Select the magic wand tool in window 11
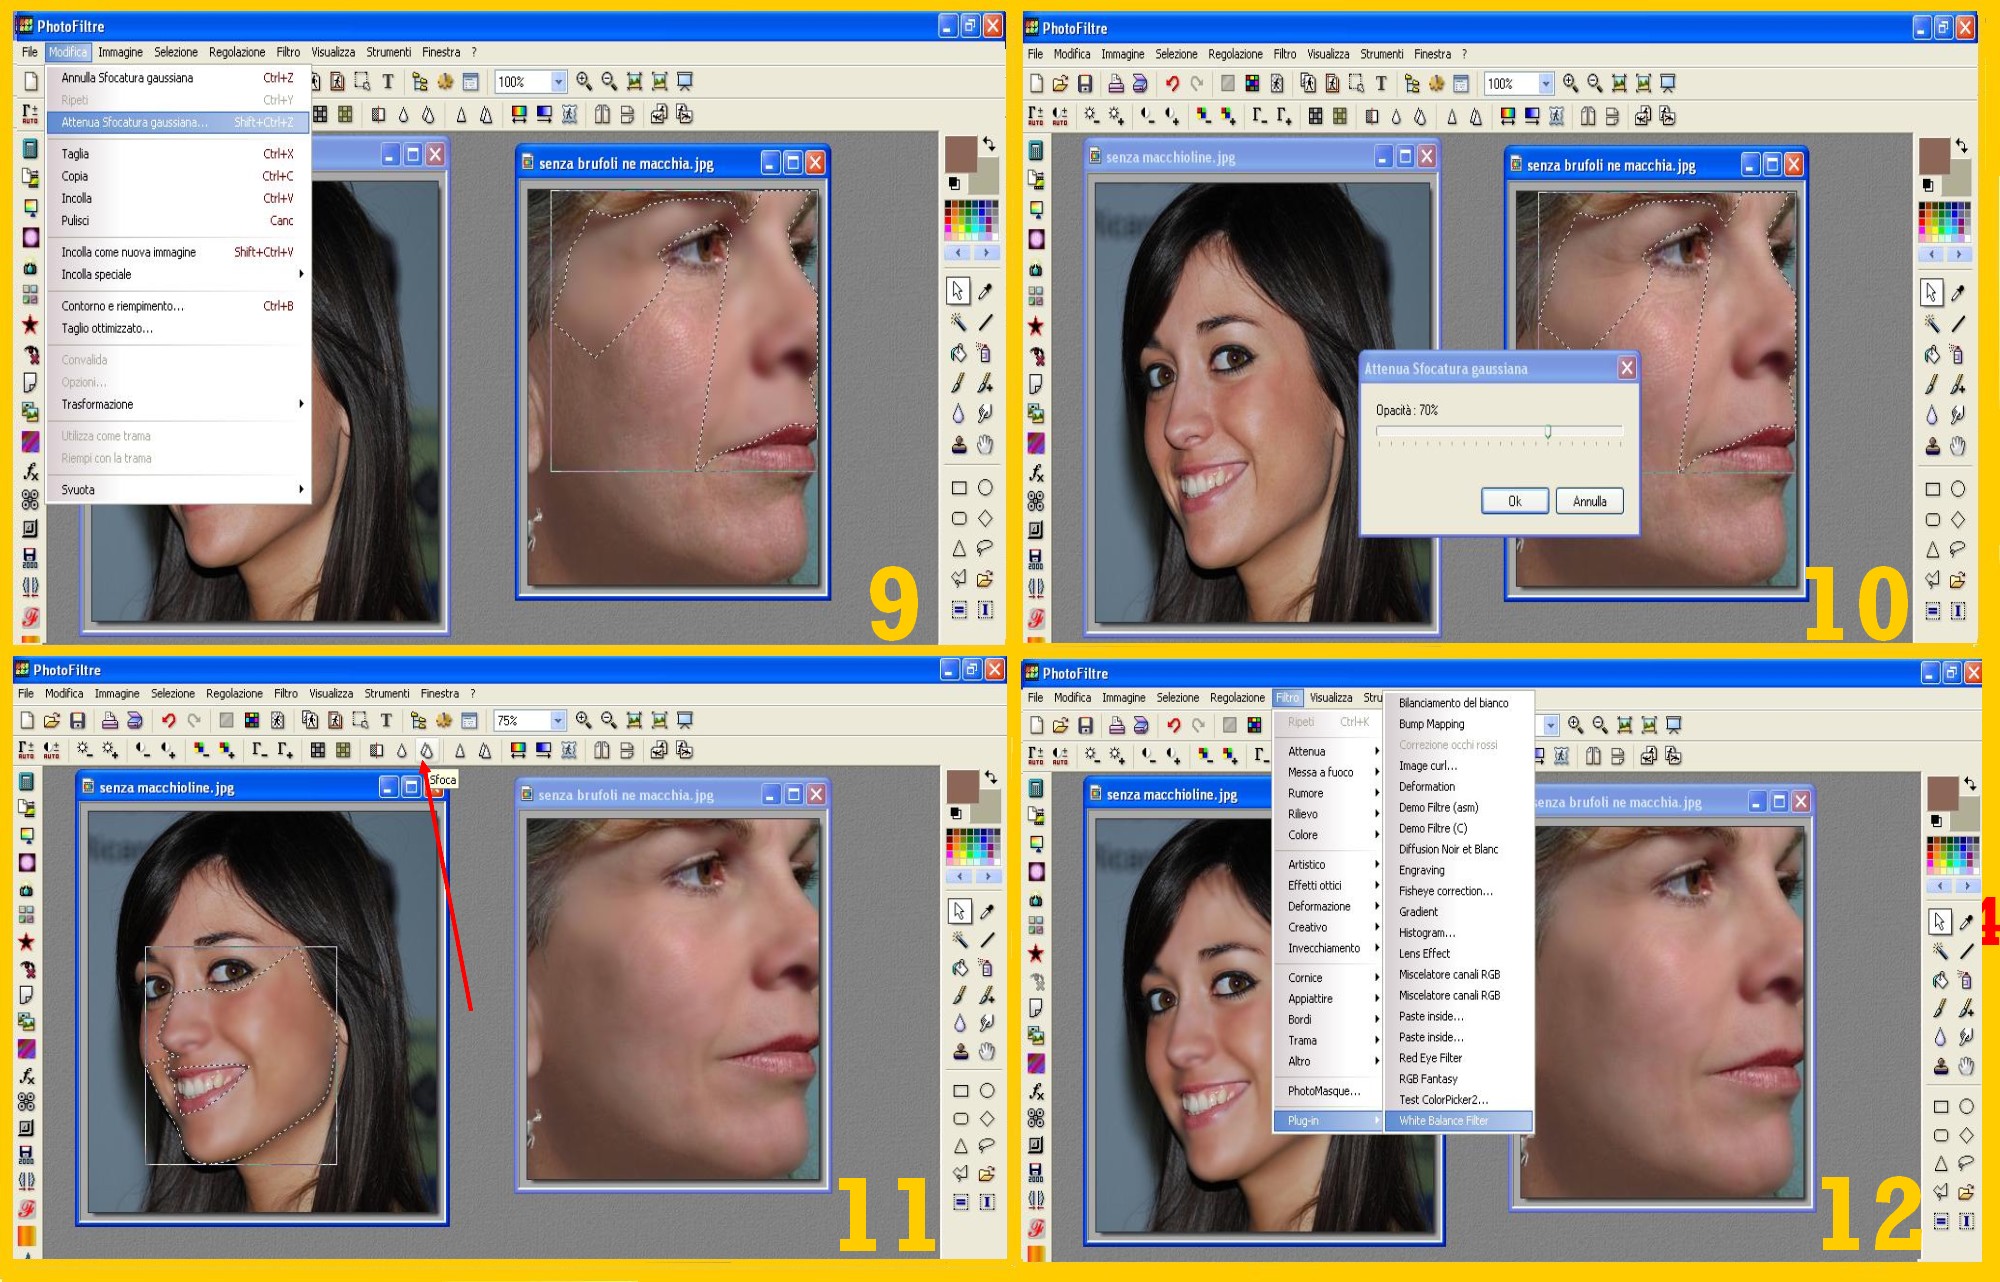Screen dimensions: 2000x1282 (x=960, y=939)
